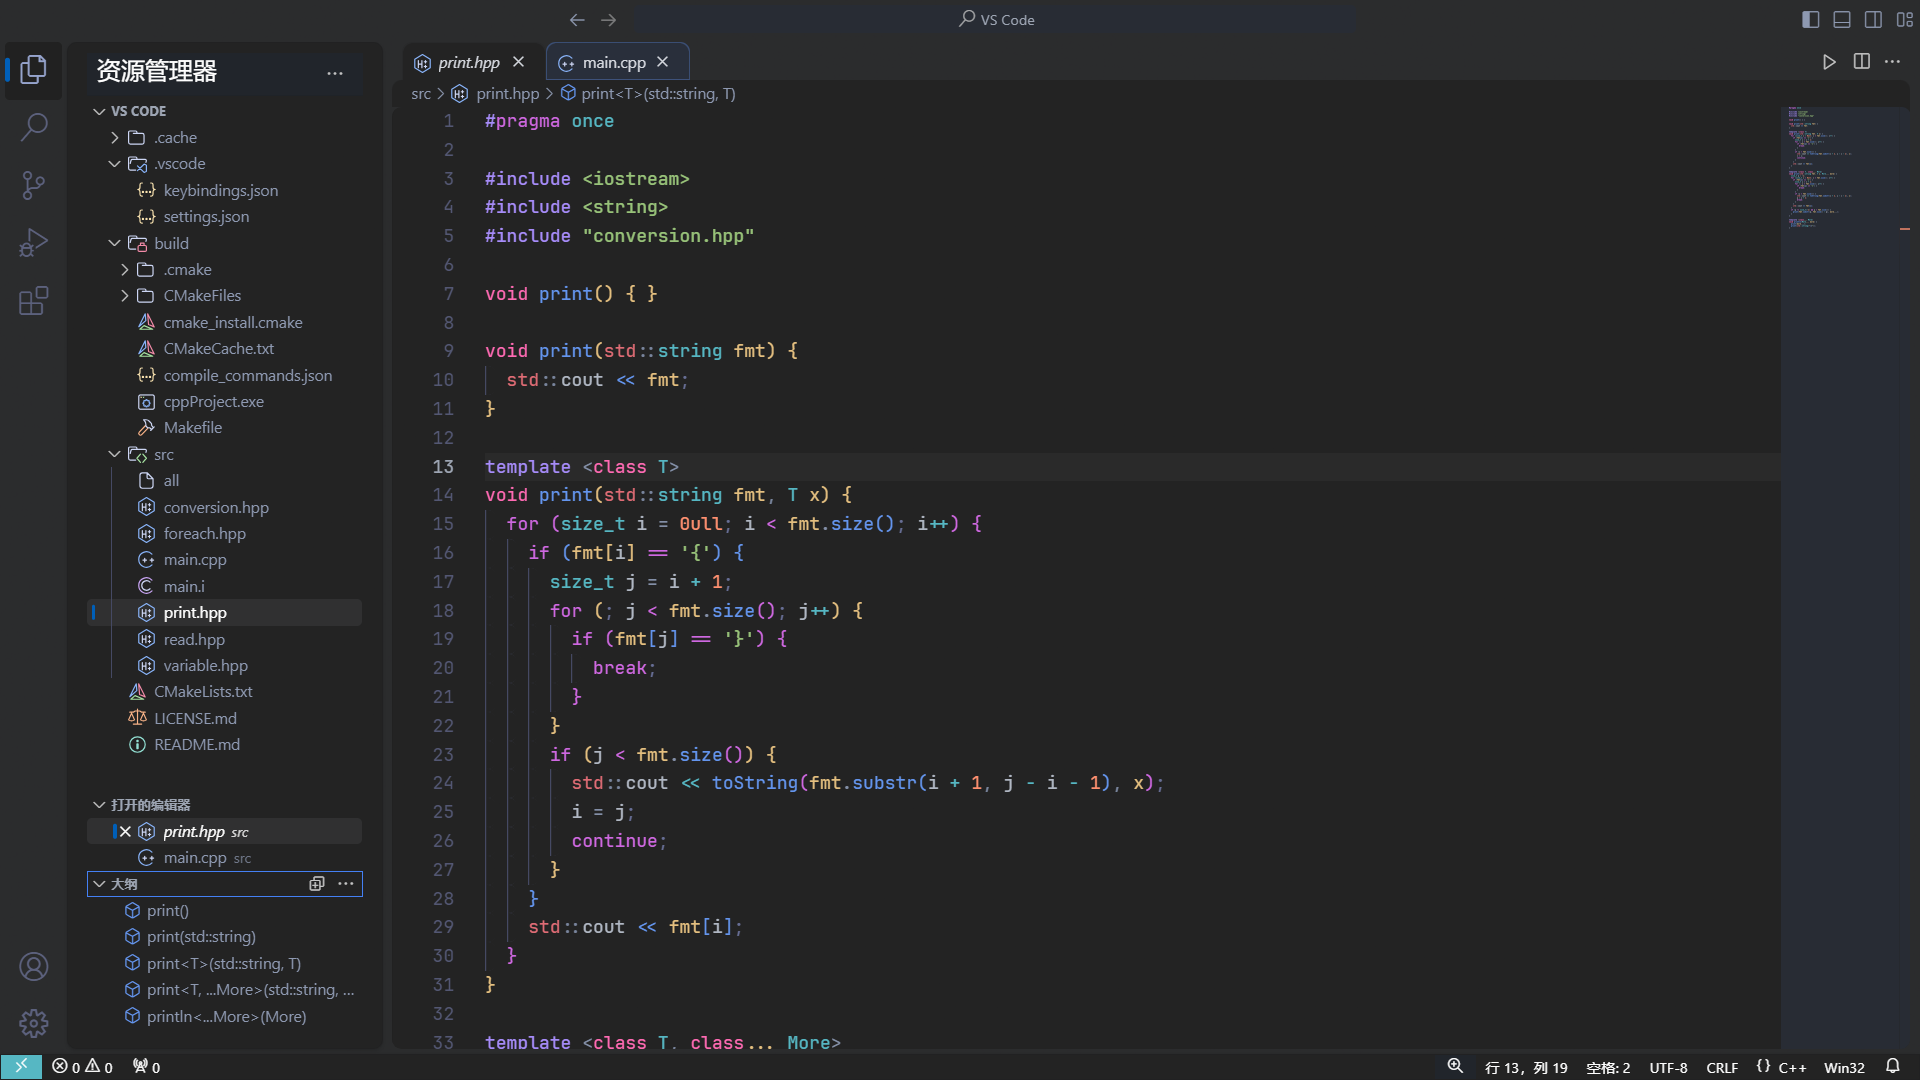Toggle the primary side bar layout button
The height and width of the screenshot is (1080, 1920).
[1810, 20]
